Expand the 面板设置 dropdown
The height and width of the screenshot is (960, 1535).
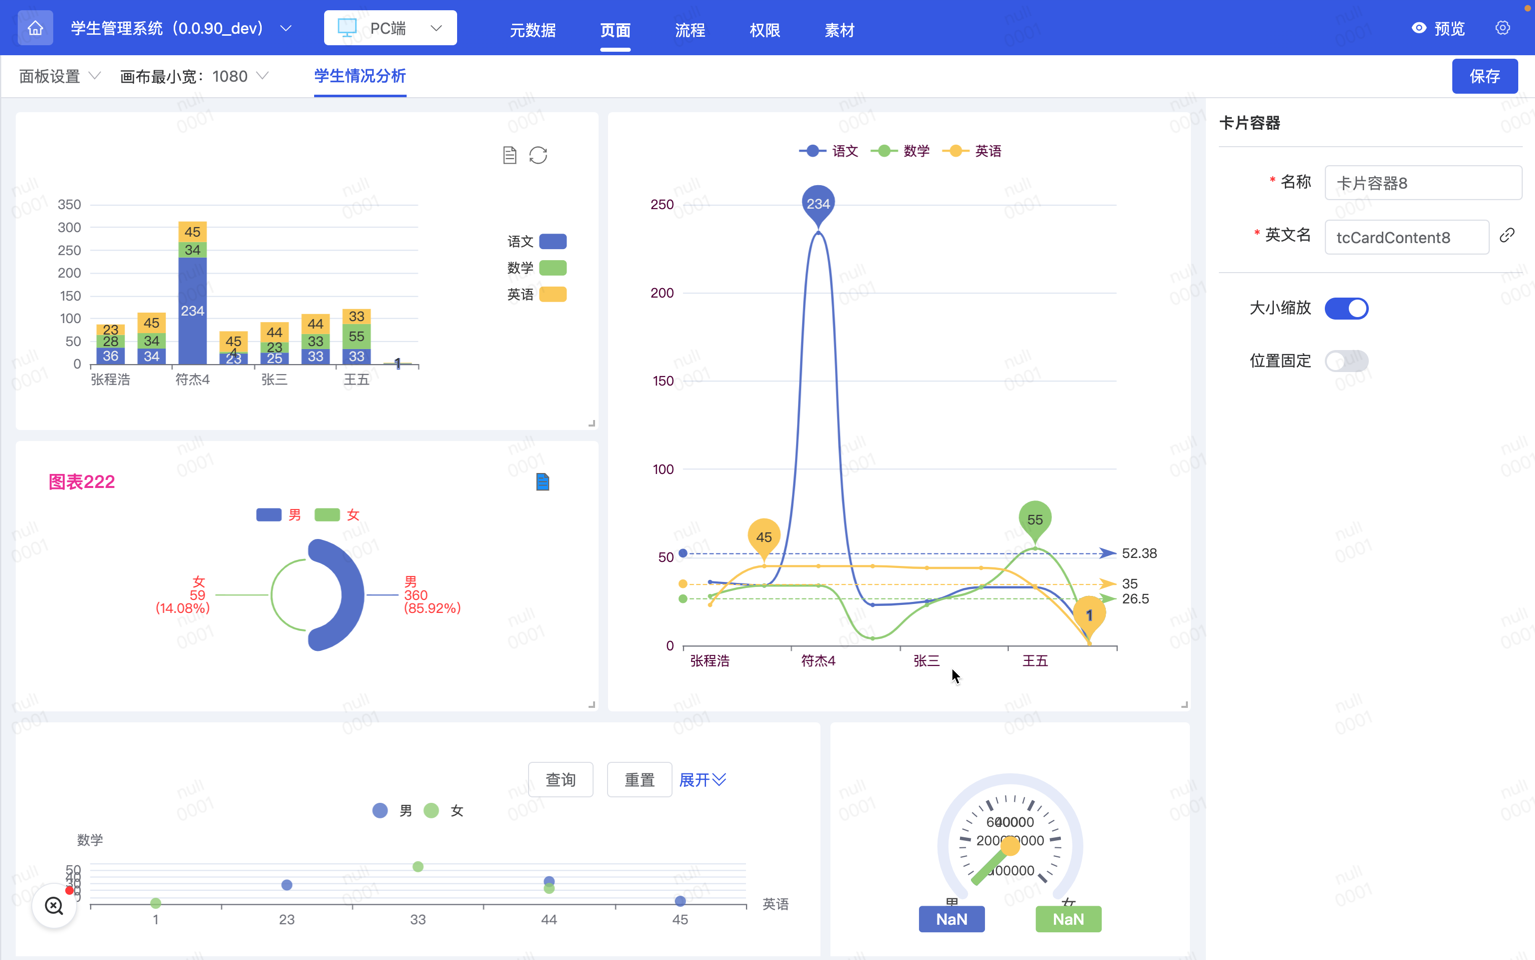click(x=60, y=76)
